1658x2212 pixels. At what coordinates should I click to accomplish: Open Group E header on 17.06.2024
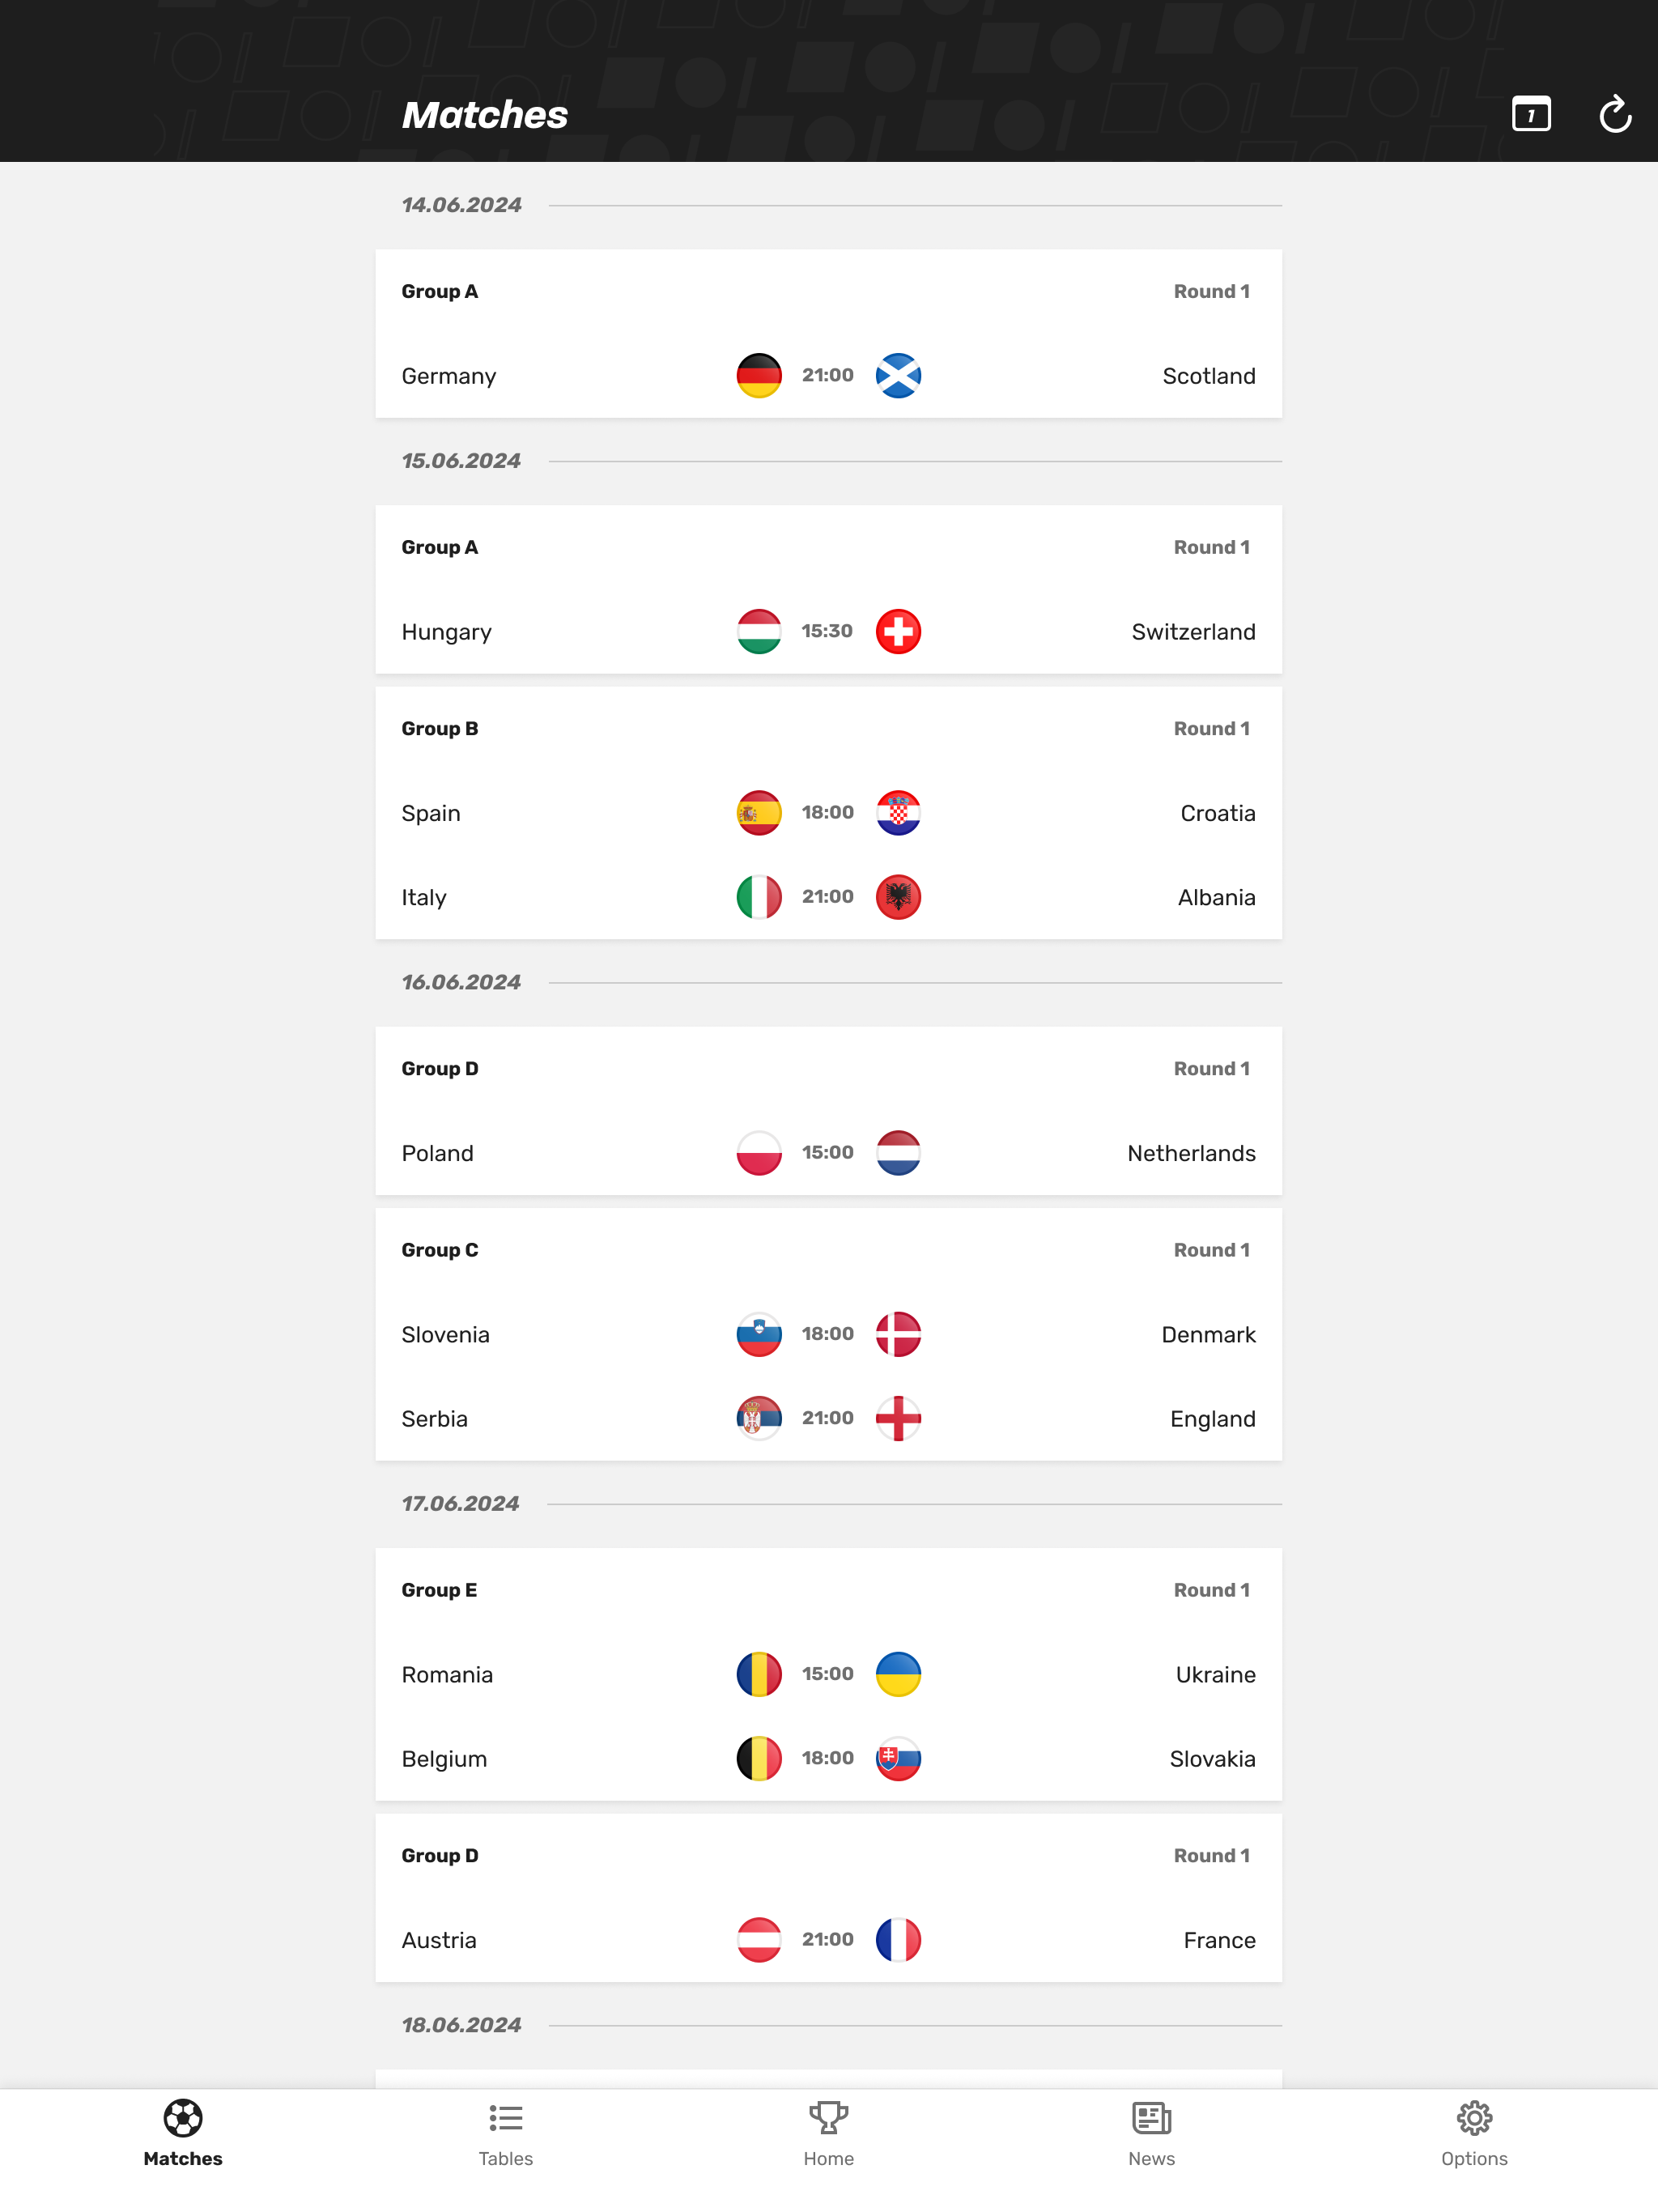click(439, 1590)
